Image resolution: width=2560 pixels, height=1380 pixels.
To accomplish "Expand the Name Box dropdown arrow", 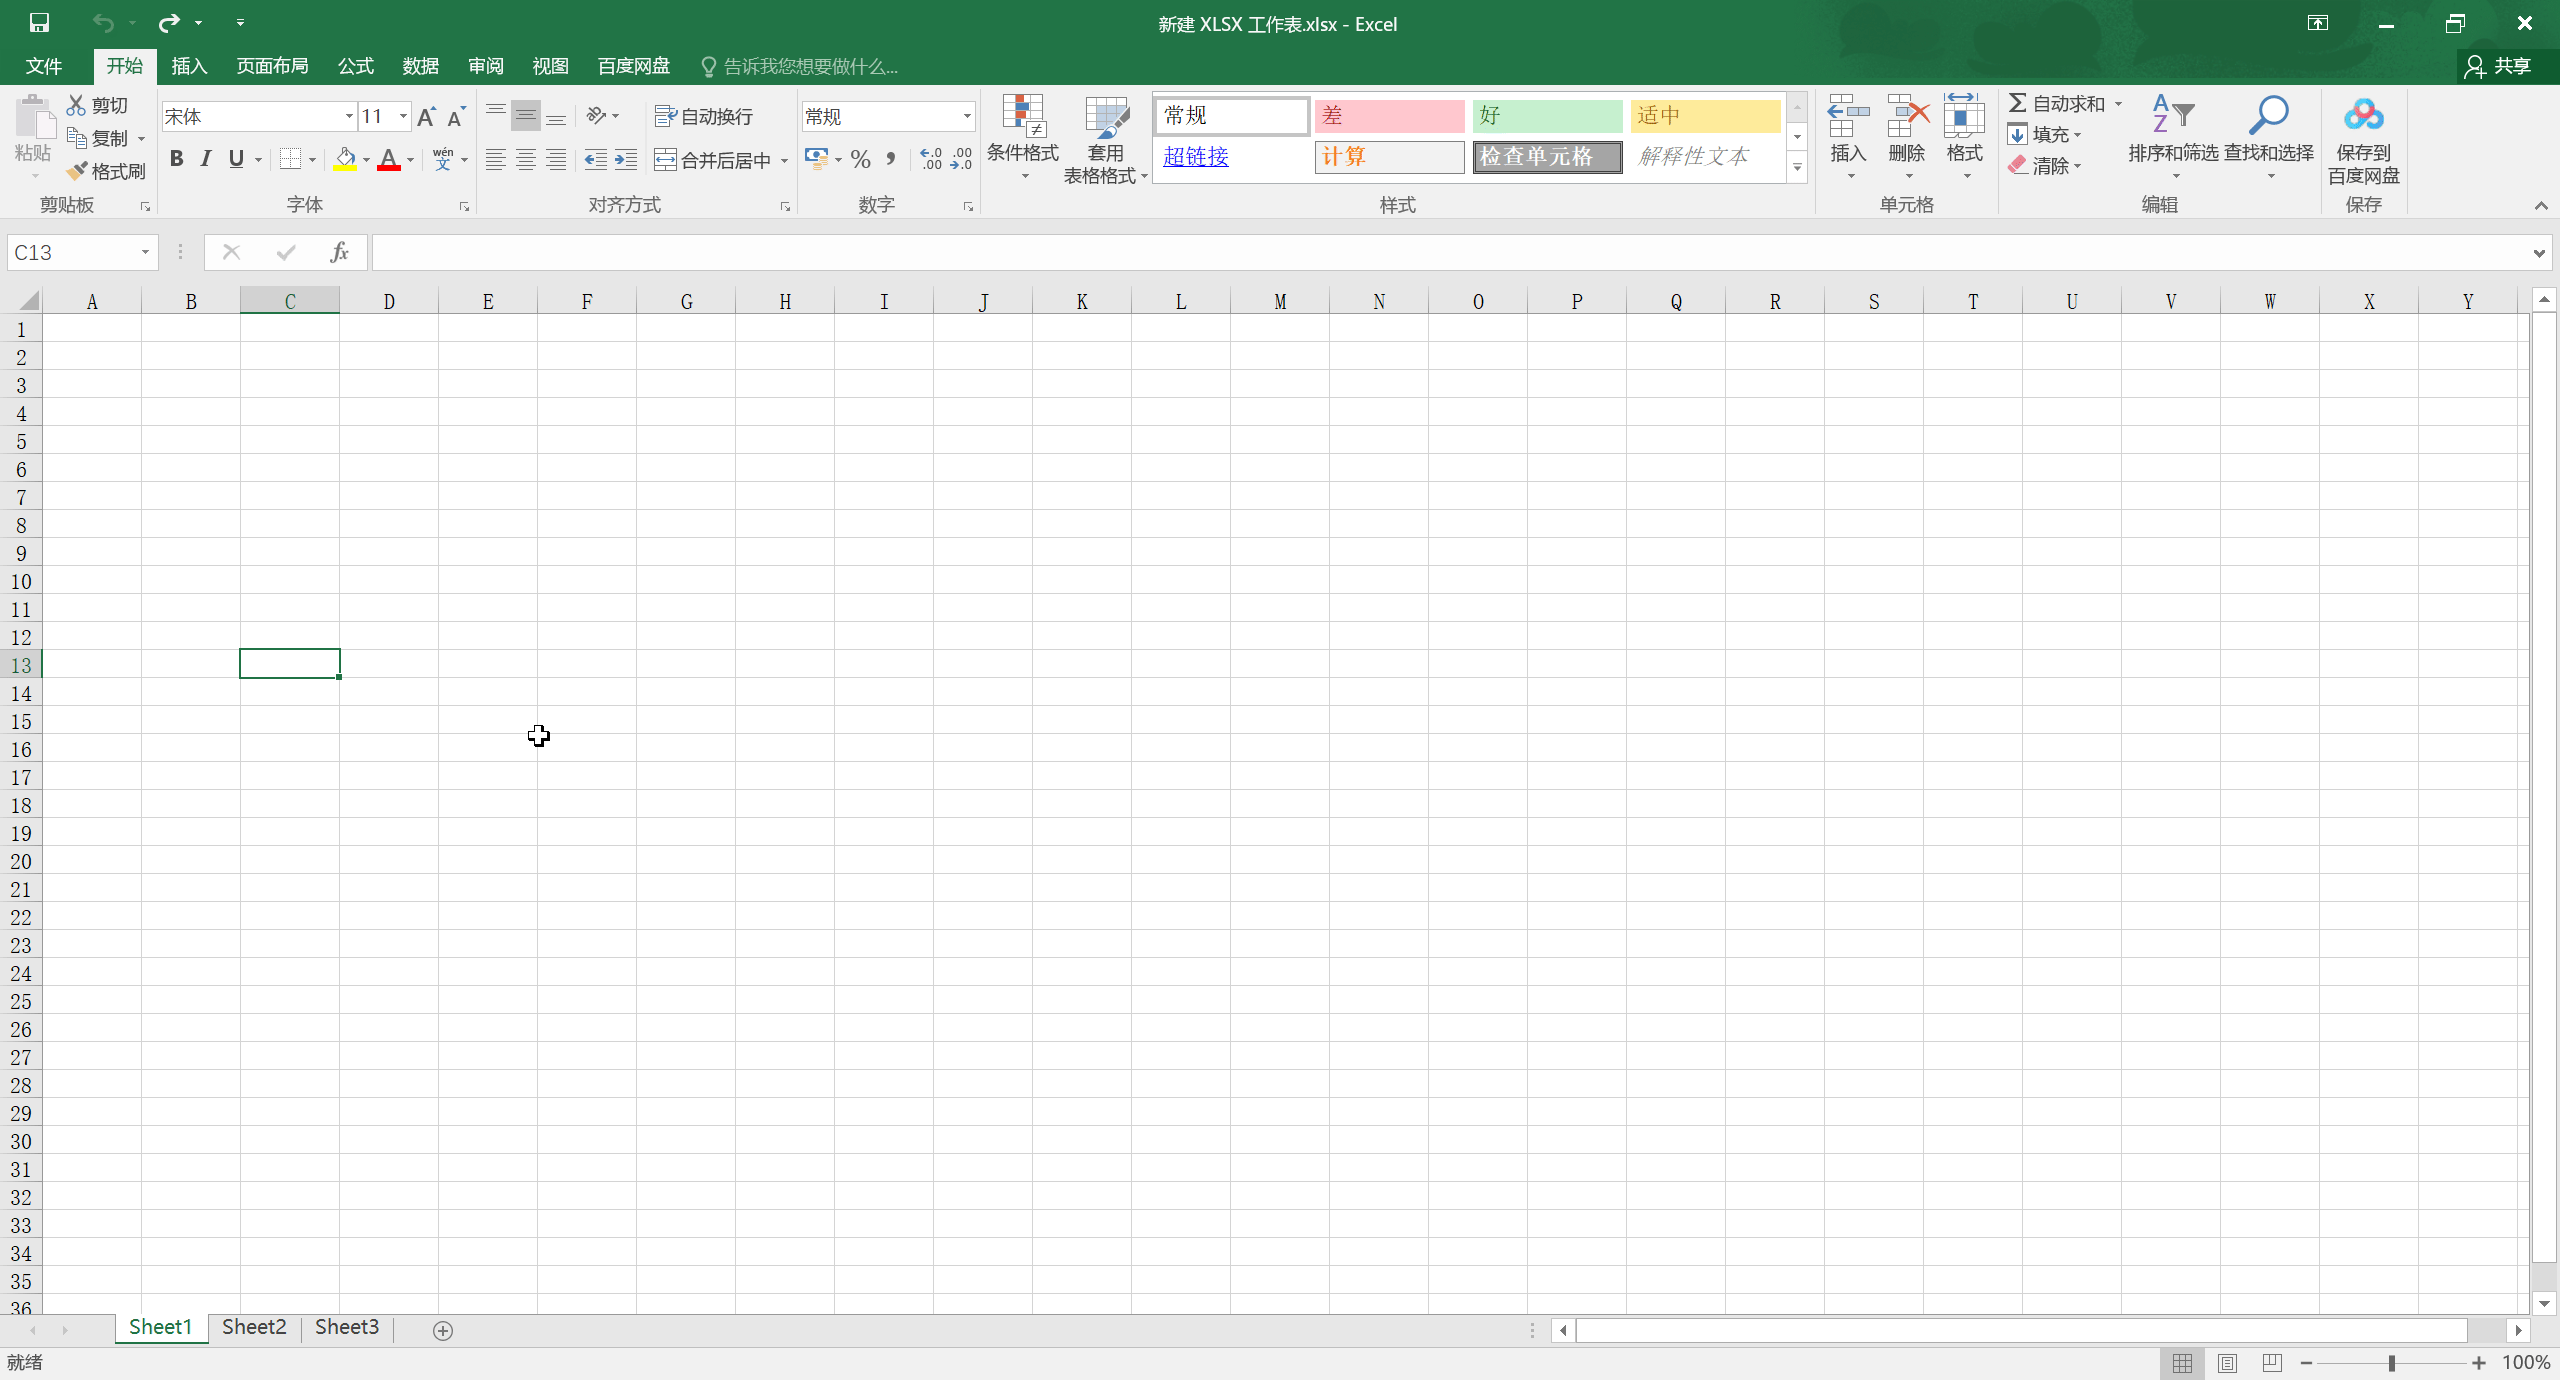I will pos(145,252).
